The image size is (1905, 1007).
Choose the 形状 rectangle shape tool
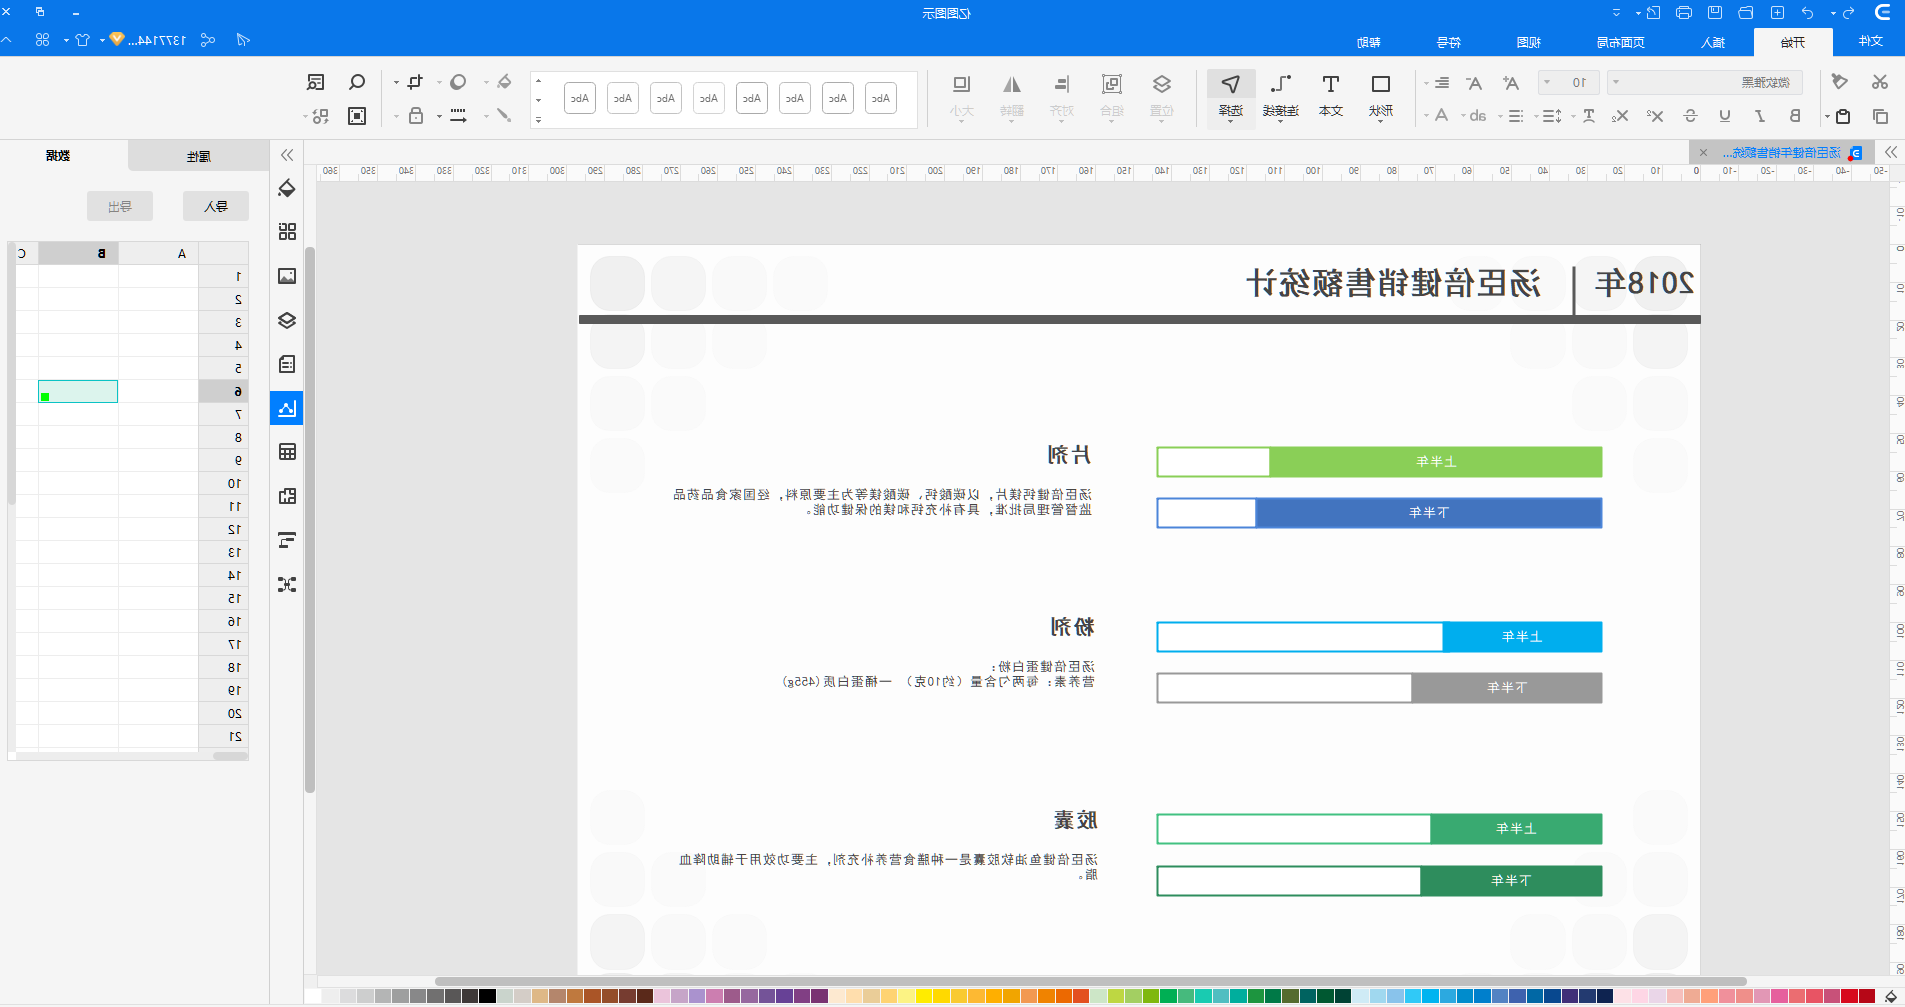(1381, 96)
